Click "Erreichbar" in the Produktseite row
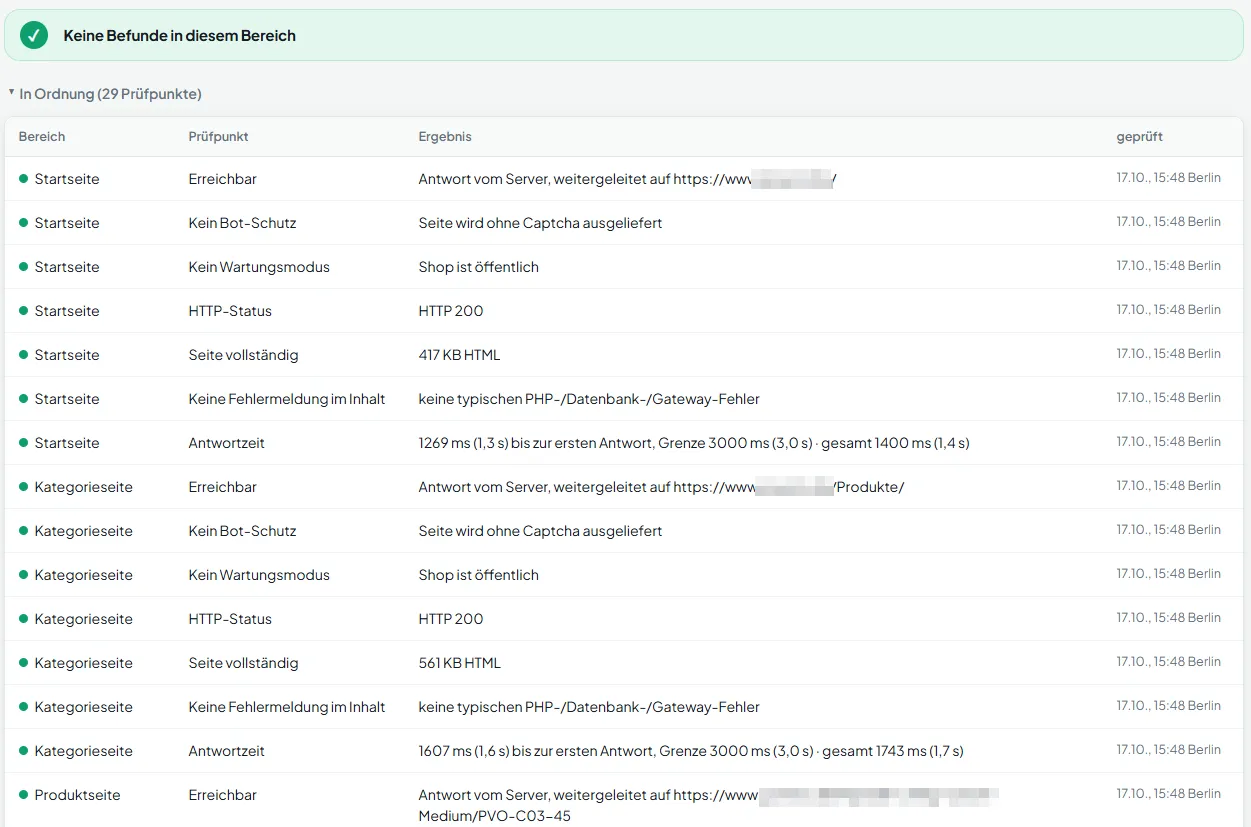 click(x=223, y=795)
